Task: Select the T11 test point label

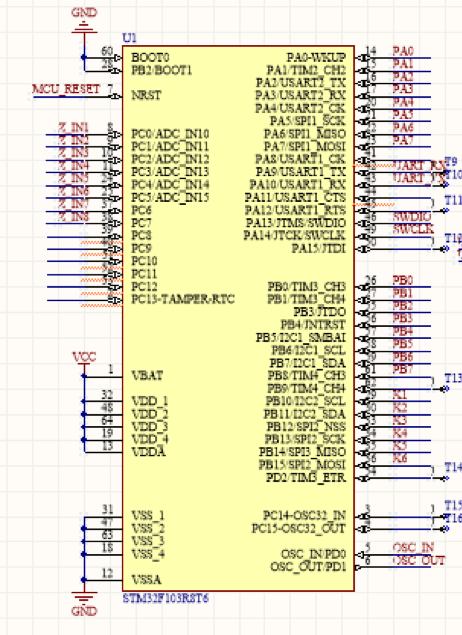Action: pos(453,200)
